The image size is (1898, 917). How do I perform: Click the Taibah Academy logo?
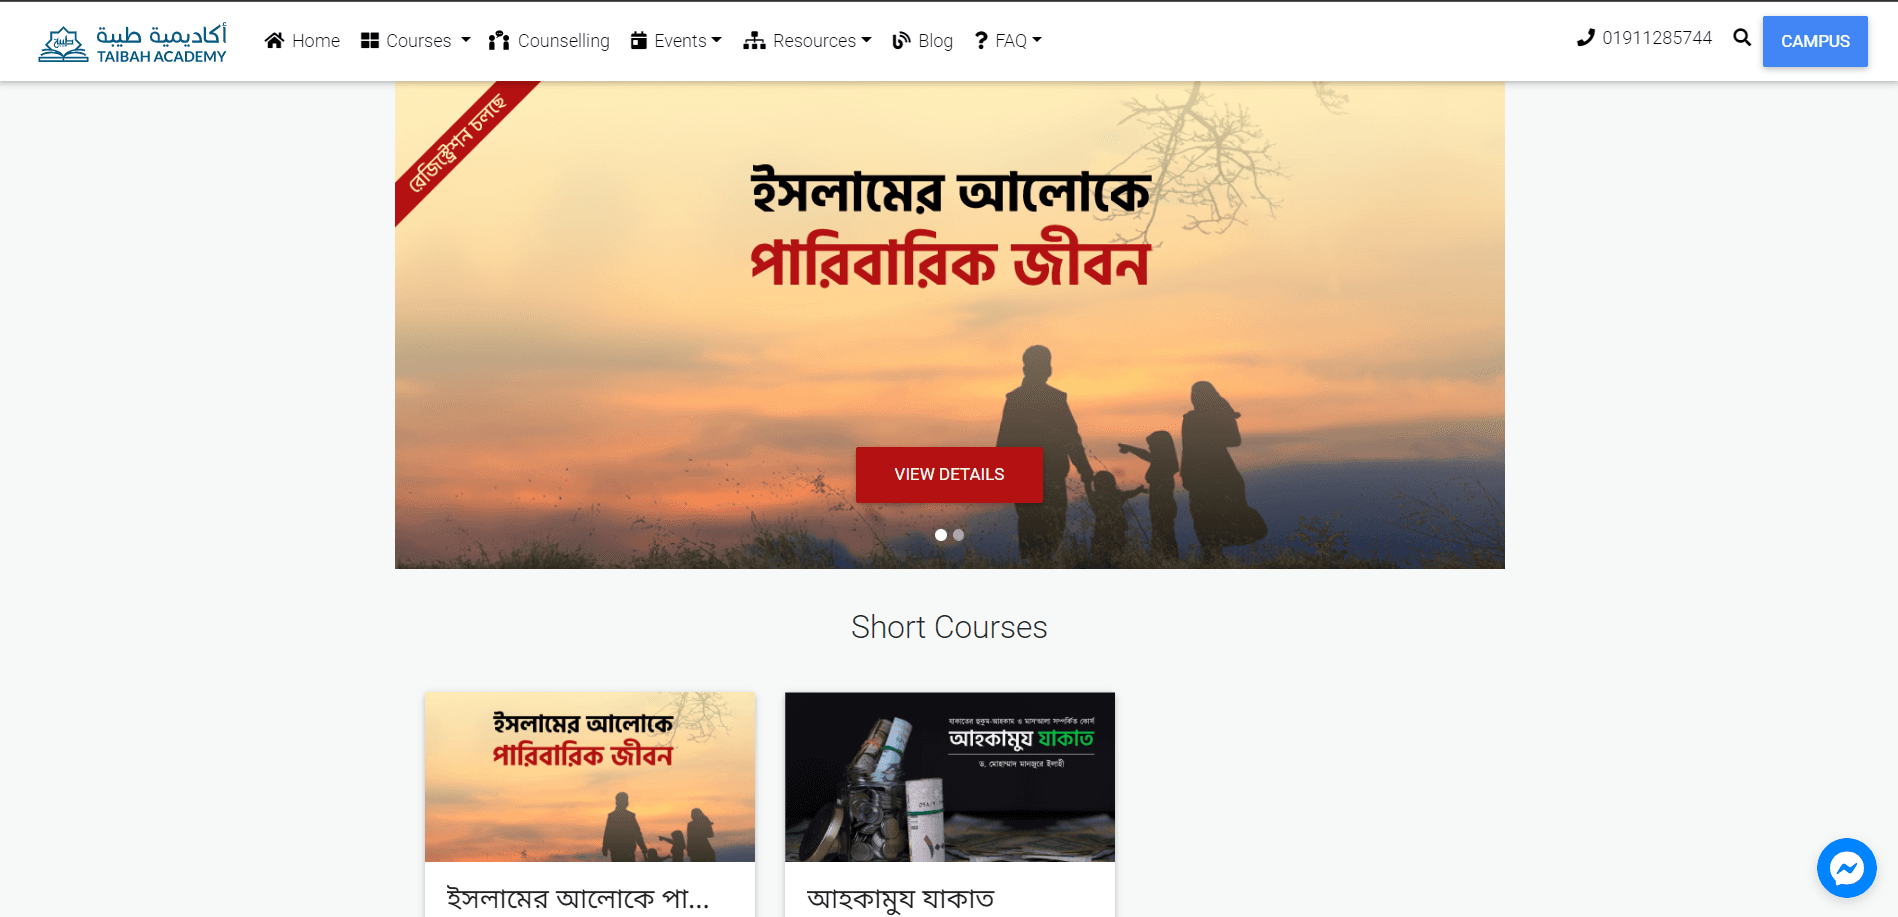132,42
